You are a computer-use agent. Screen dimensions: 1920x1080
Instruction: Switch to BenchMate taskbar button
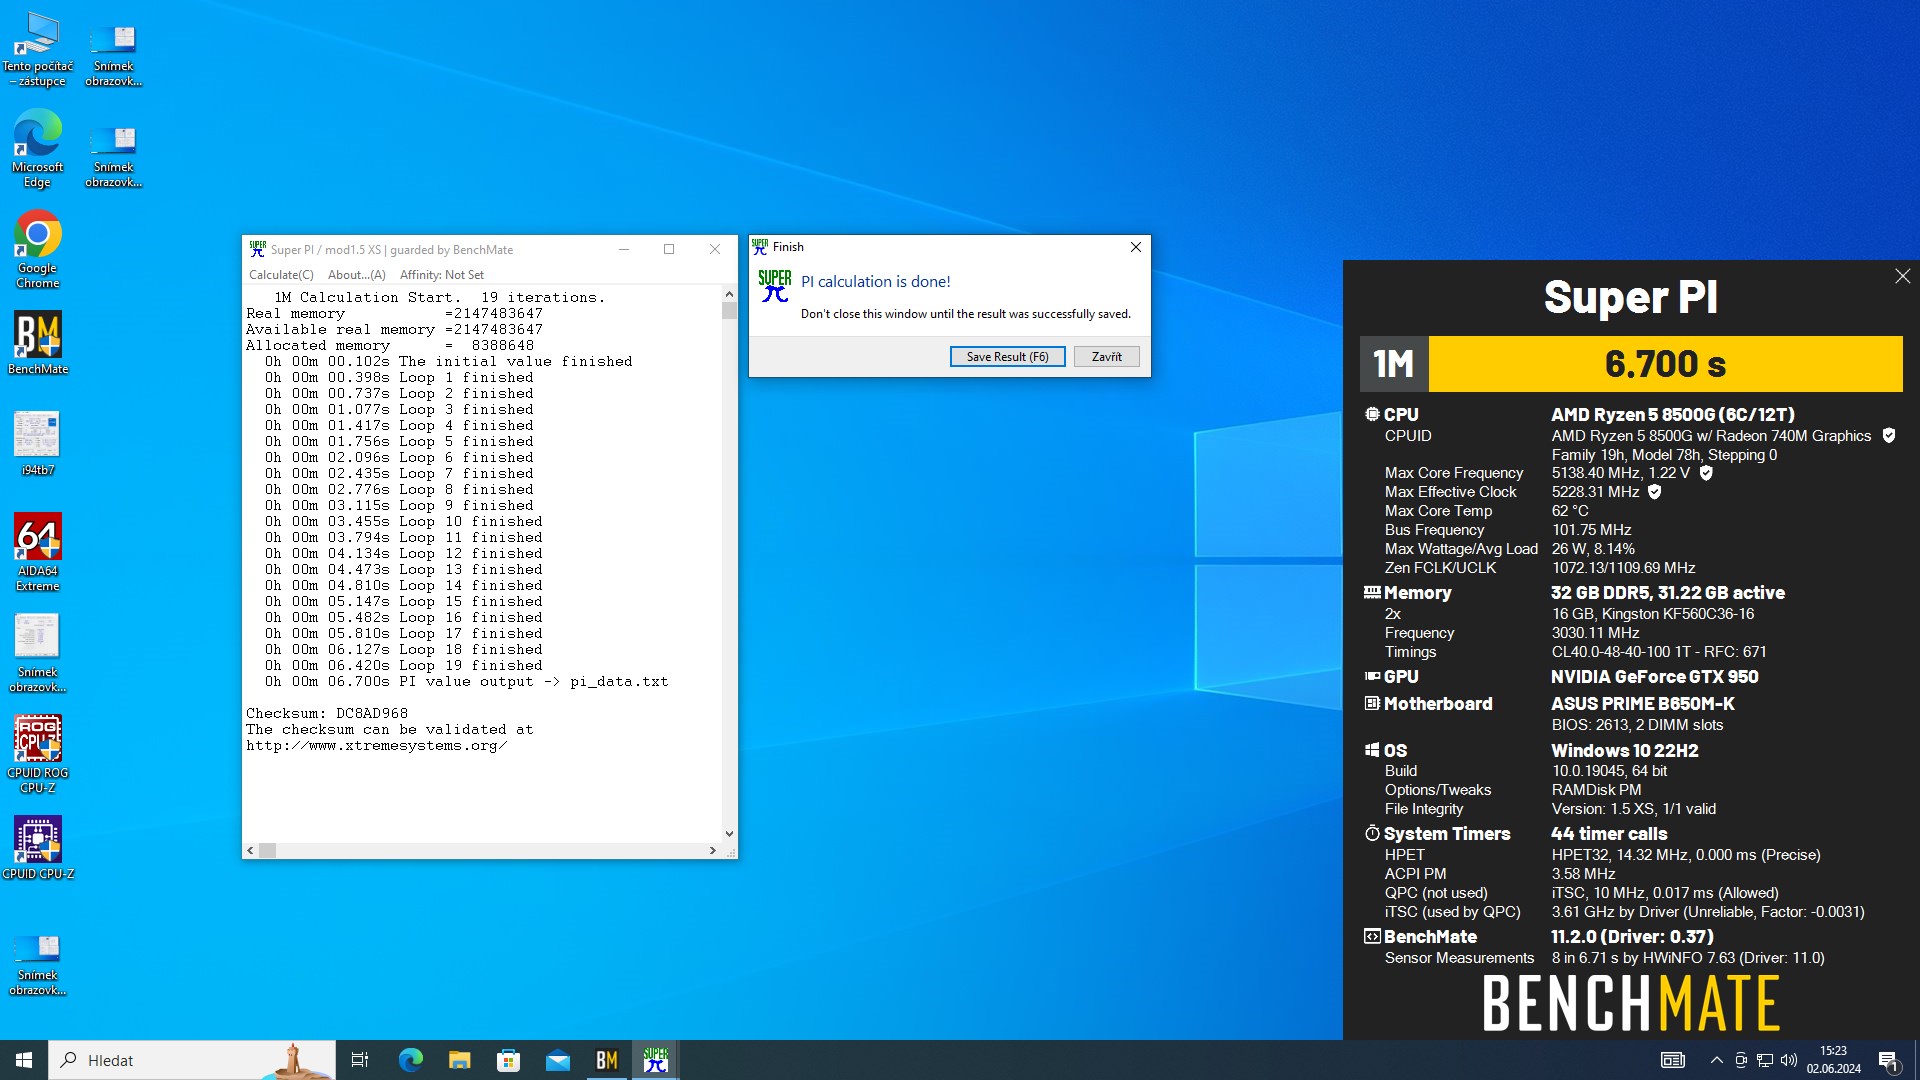click(606, 1060)
